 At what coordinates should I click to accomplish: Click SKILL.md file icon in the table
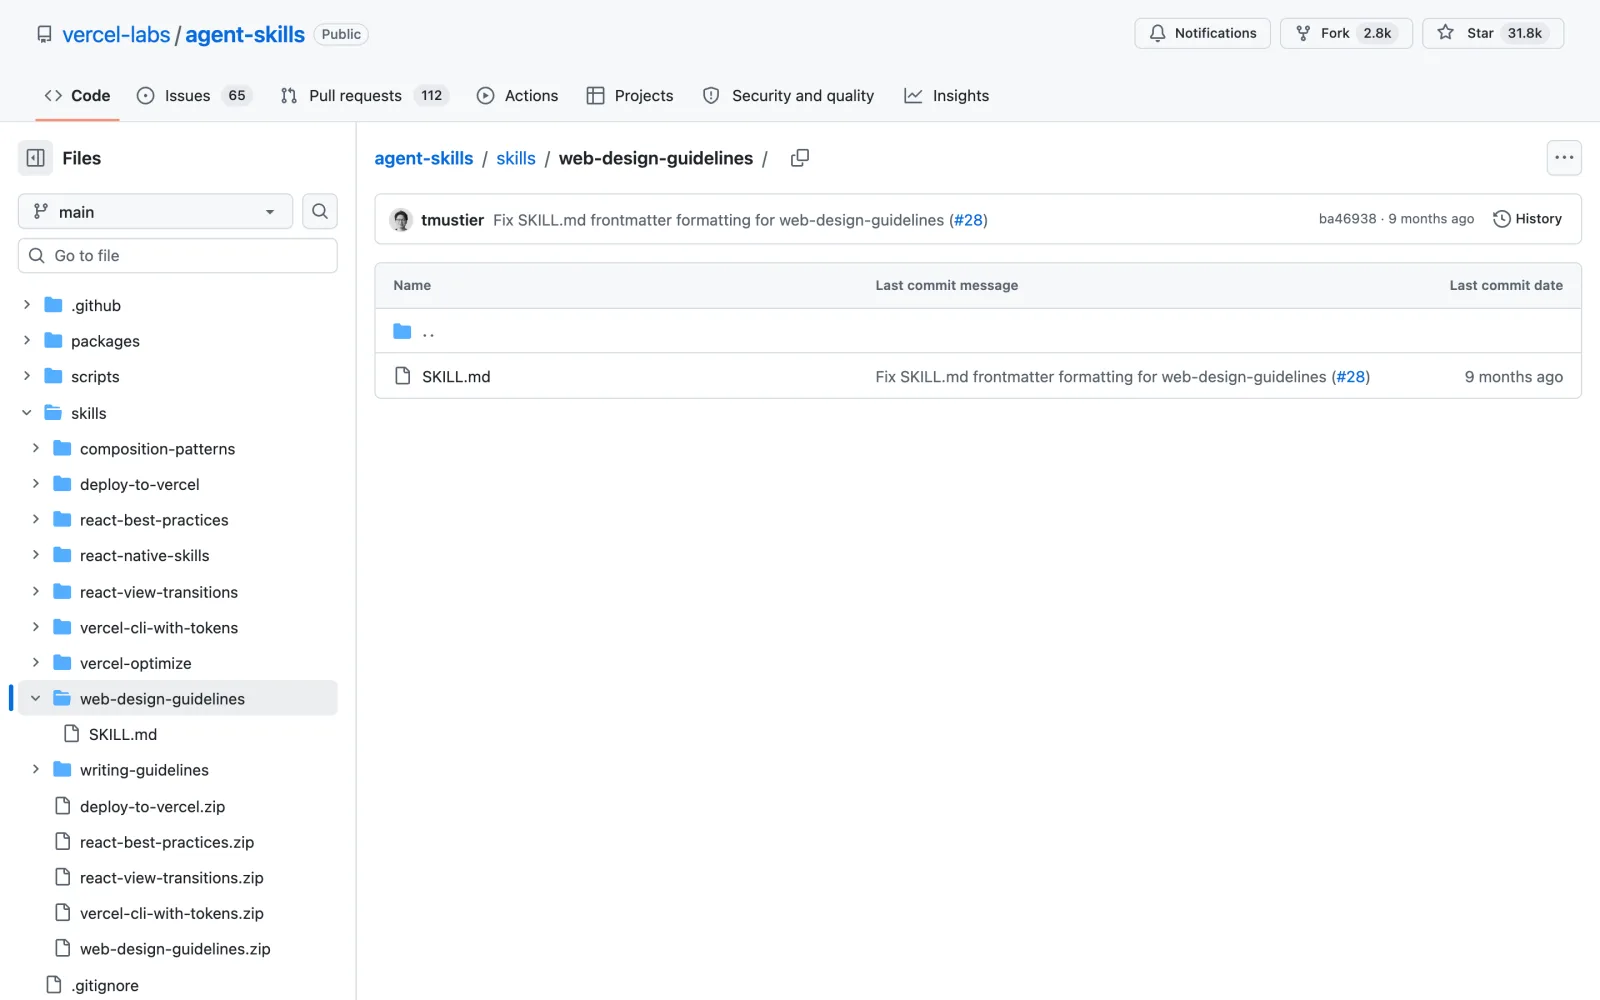402,376
